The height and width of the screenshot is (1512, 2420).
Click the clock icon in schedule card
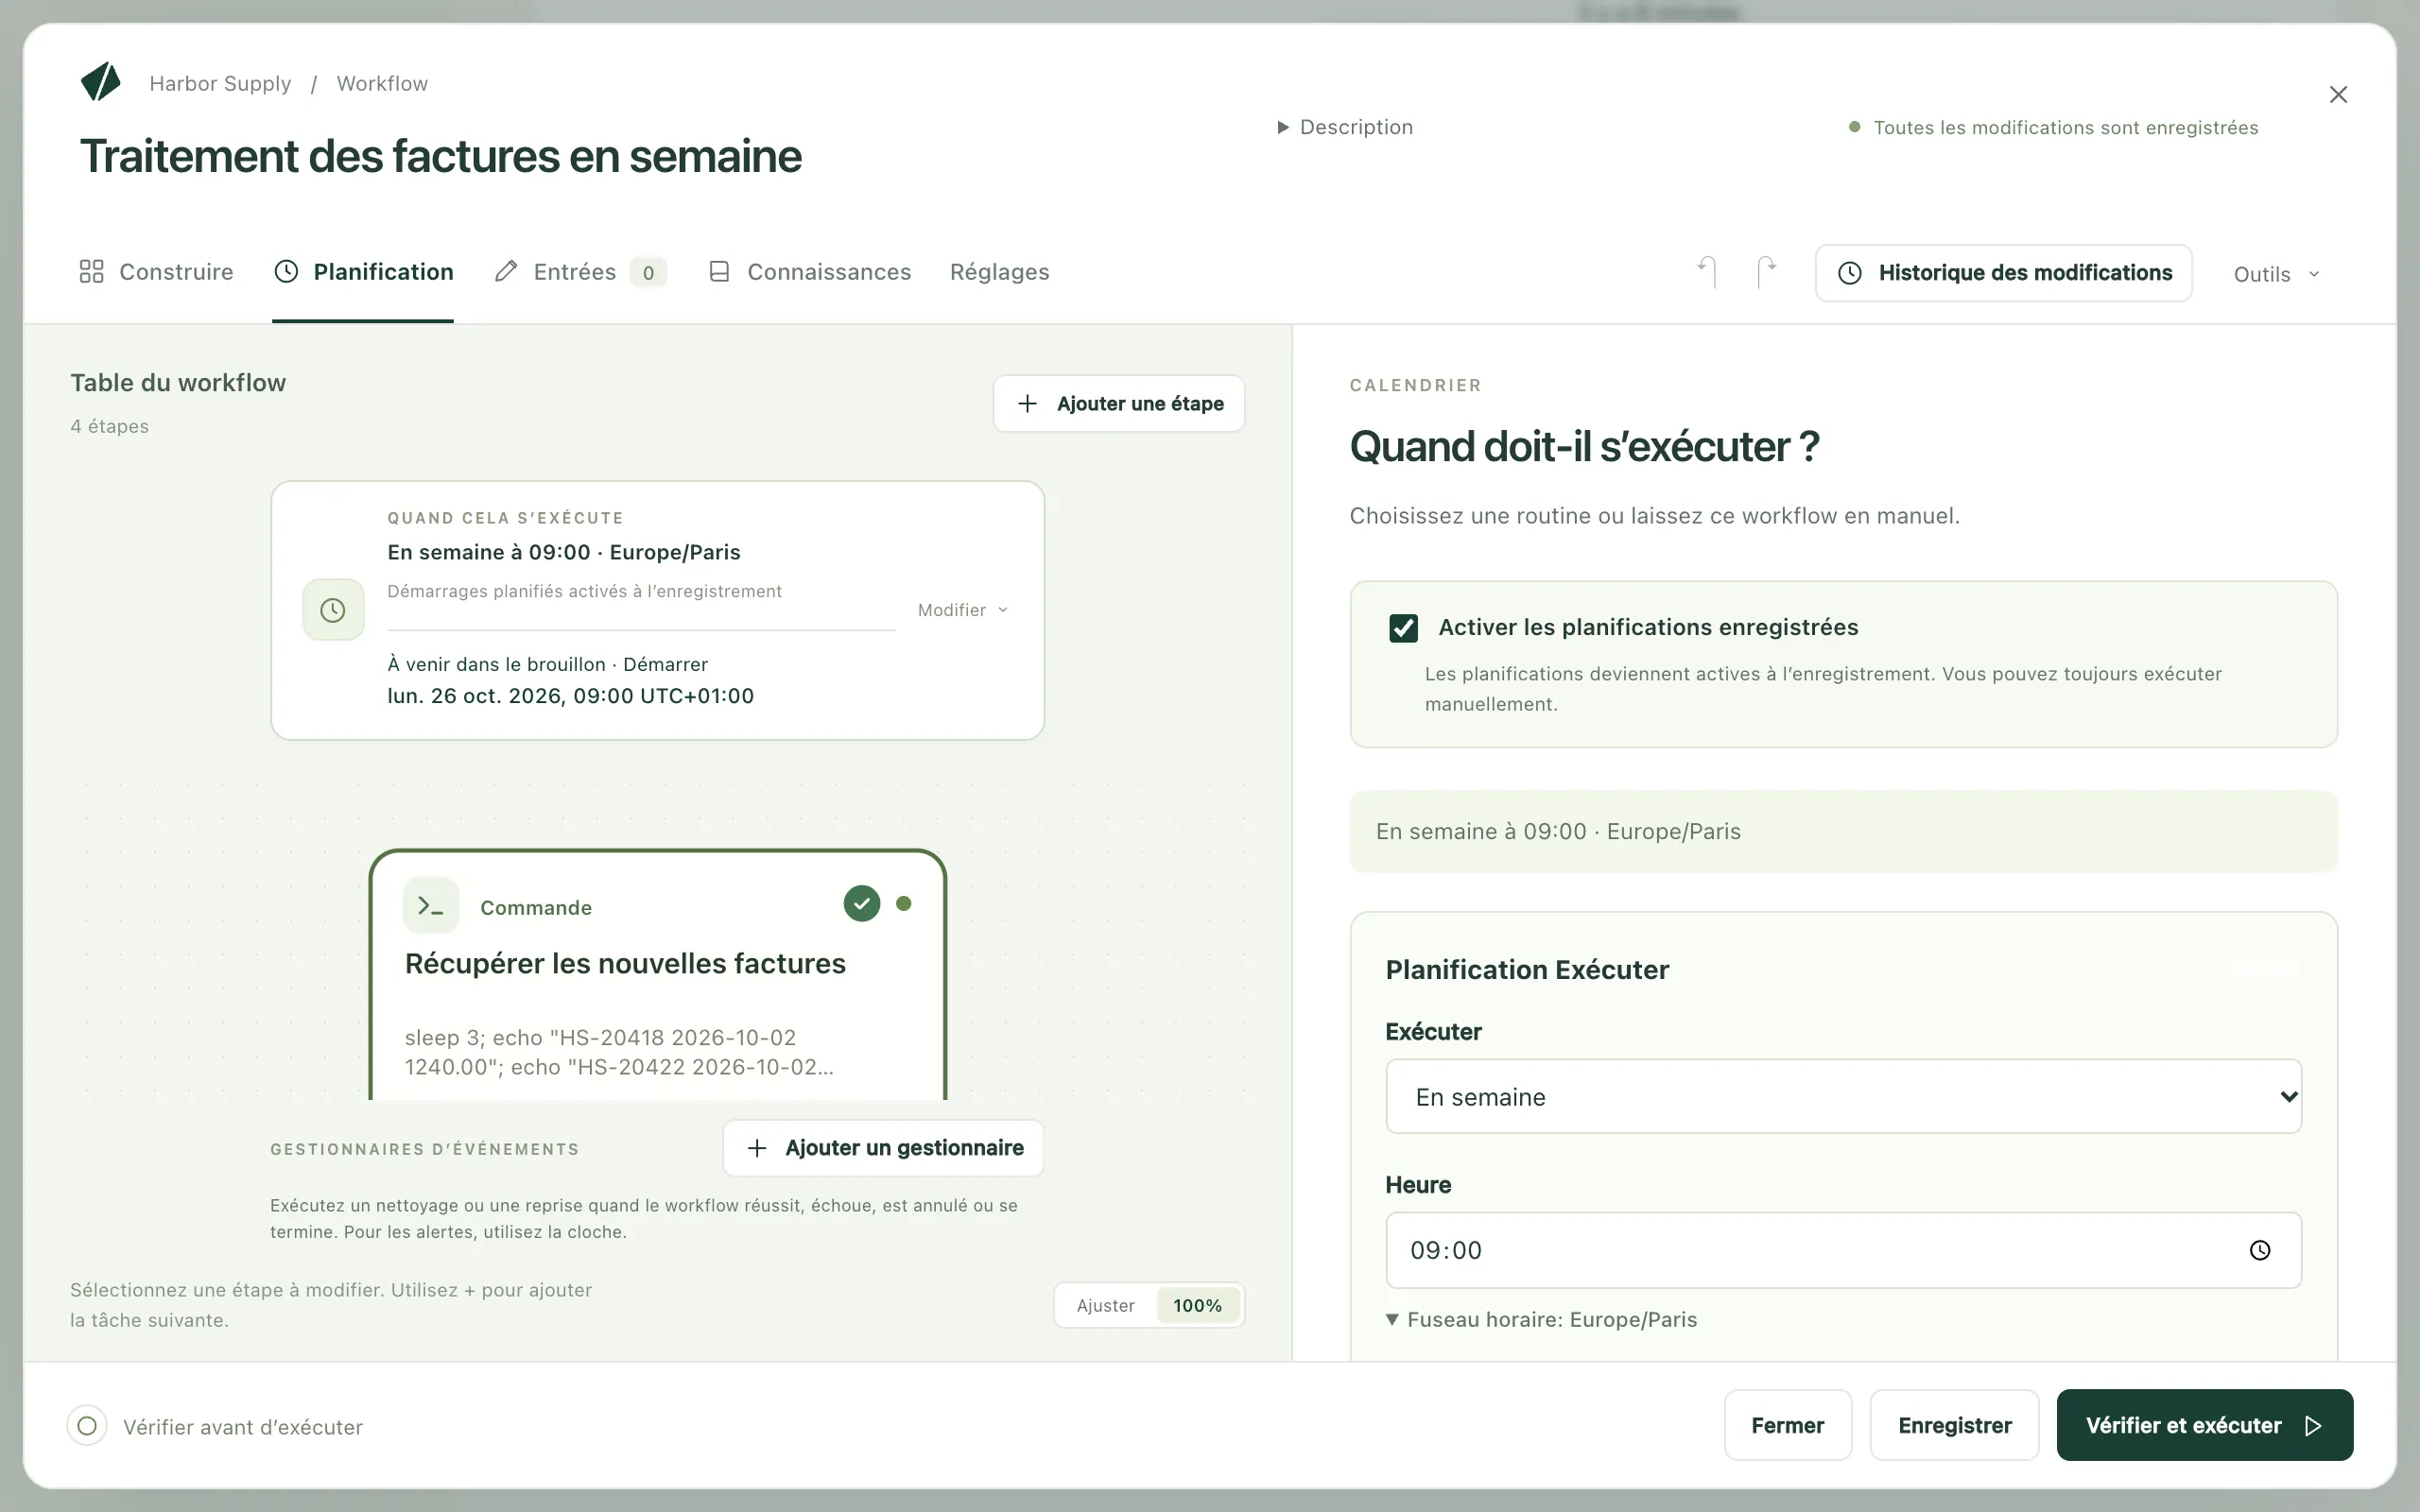(x=333, y=610)
